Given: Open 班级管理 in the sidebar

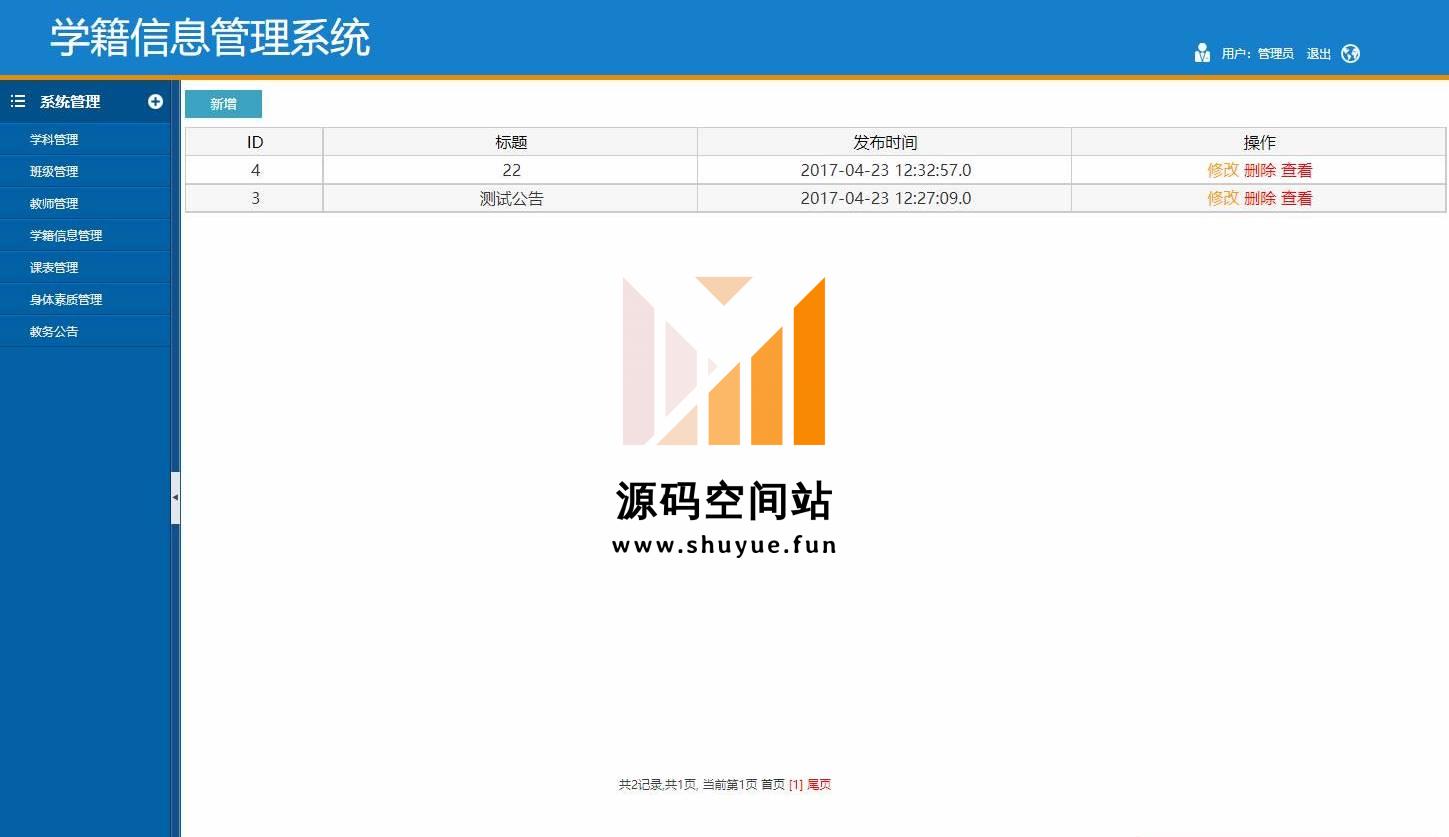Looking at the screenshot, I should click(54, 172).
